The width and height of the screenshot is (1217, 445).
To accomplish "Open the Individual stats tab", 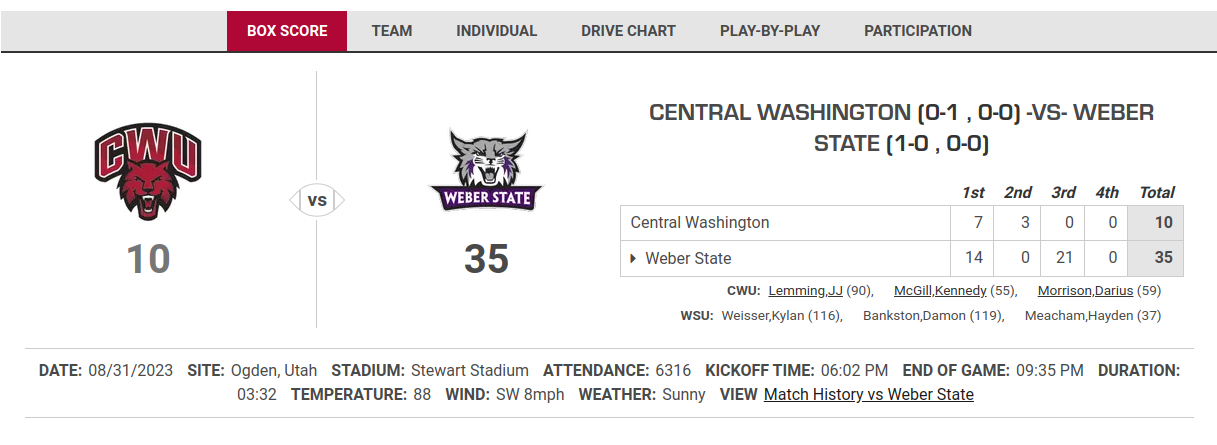I will click(x=497, y=31).
